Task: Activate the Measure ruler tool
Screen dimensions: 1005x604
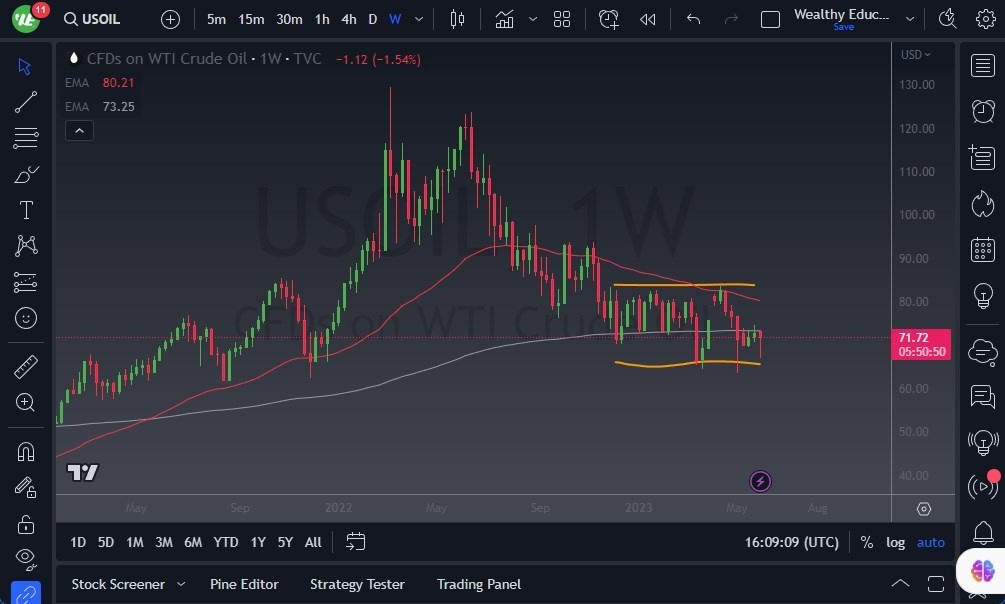Action: [25, 367]
